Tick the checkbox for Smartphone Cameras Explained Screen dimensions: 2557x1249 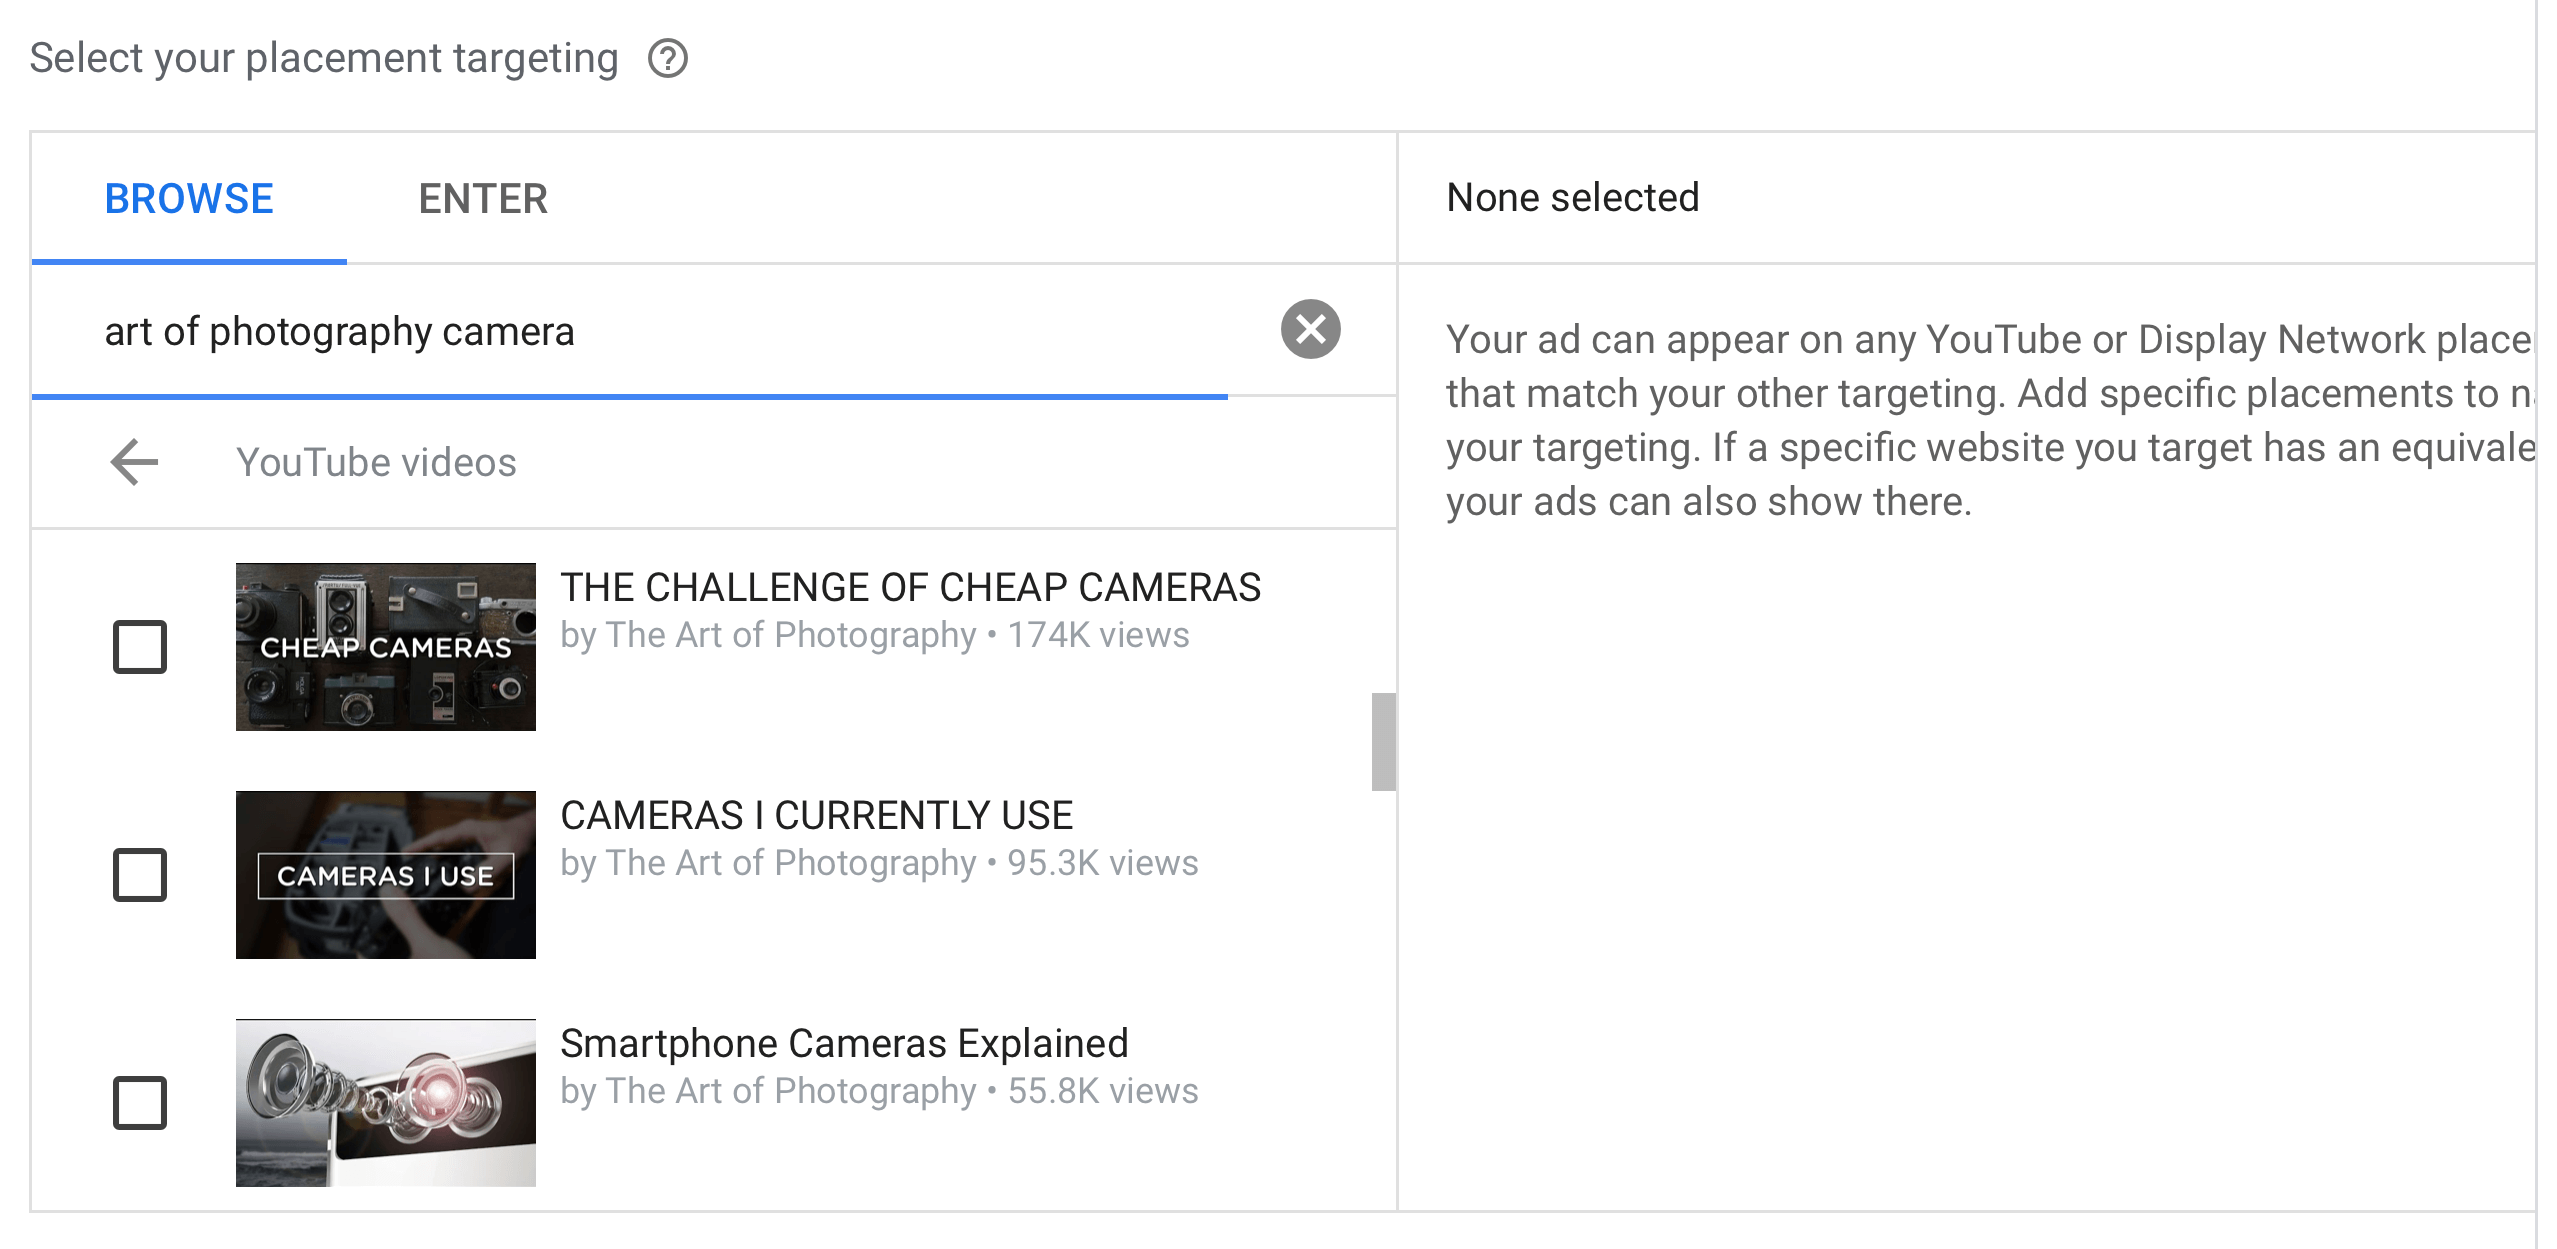tap(140, 1103)
